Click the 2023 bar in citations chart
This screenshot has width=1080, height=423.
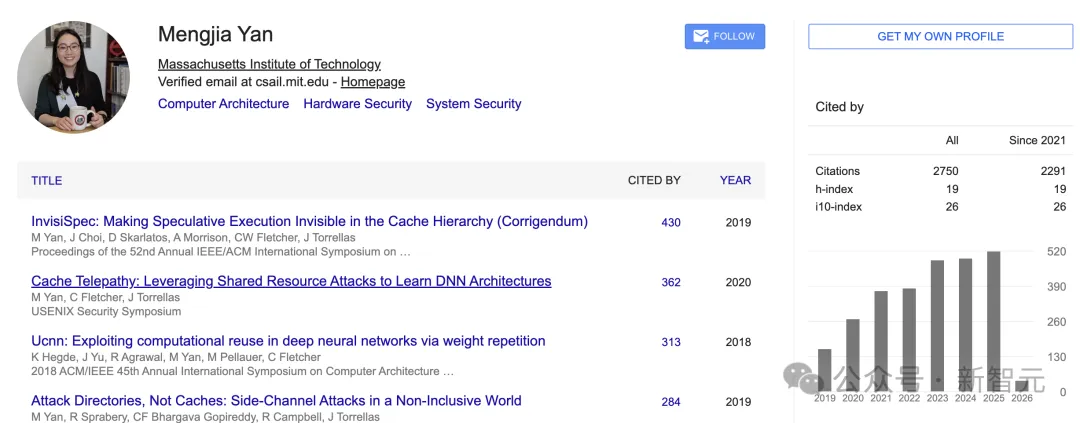pos(937,325)
